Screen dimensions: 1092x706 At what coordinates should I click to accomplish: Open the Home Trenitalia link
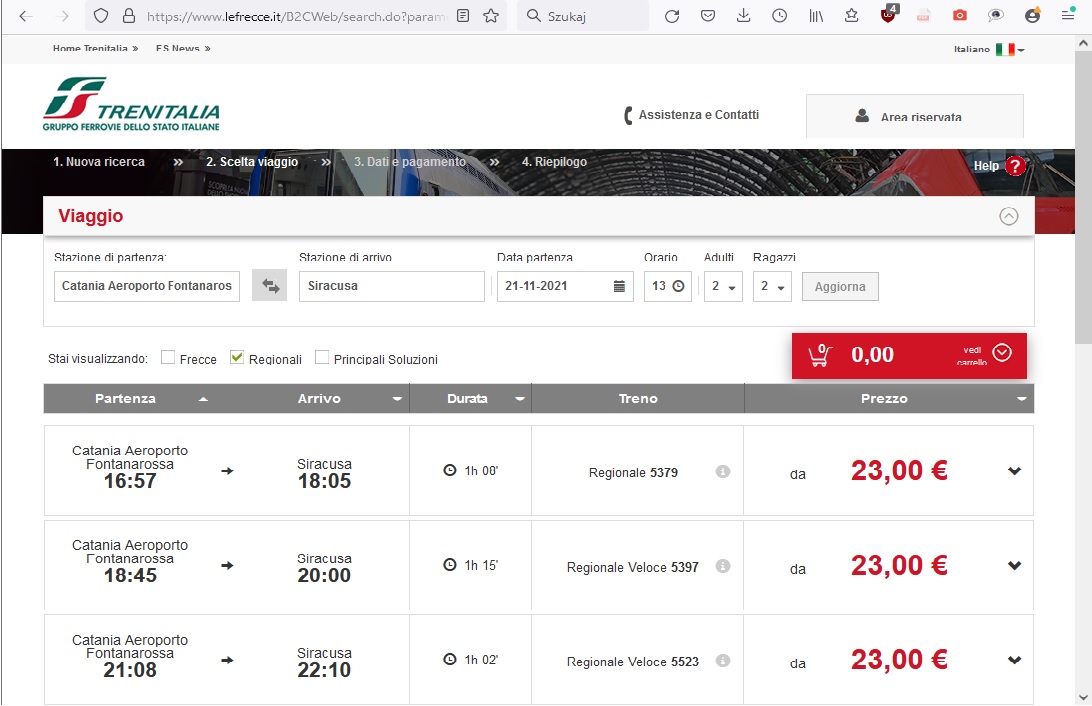(x=95, y=49)
